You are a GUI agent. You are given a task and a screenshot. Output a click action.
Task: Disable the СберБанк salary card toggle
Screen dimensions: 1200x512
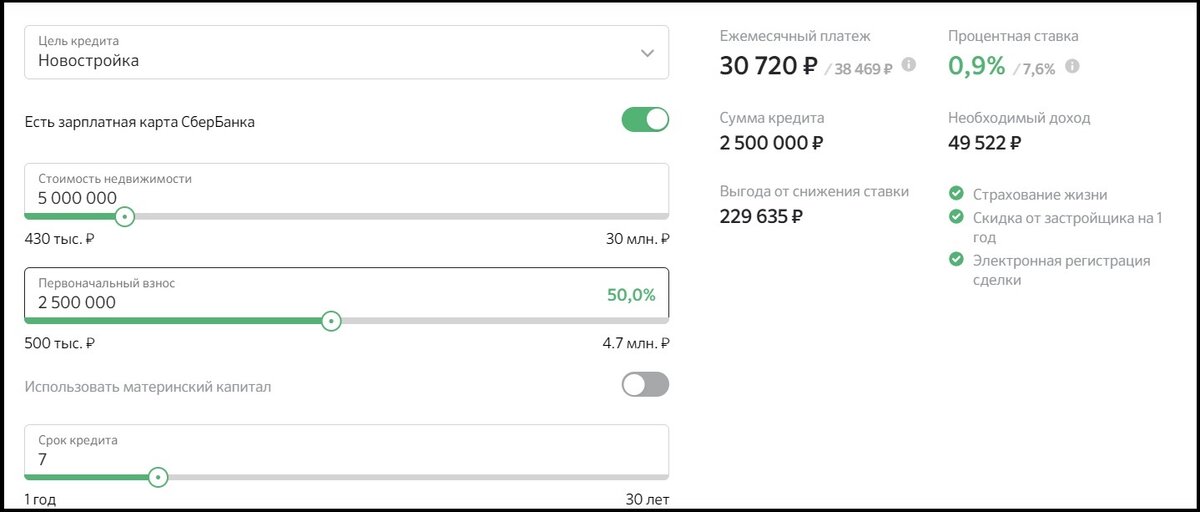(645, 120)
